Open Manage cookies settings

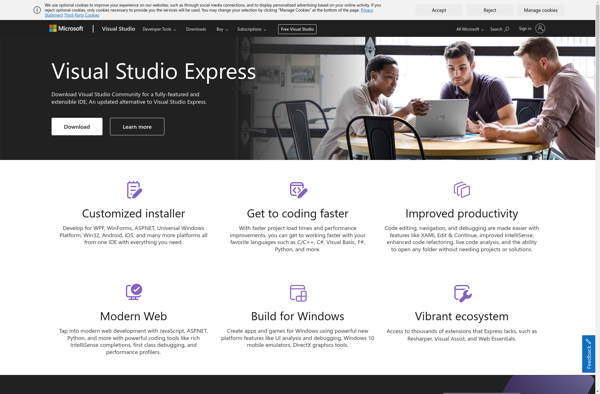point(540,10)
